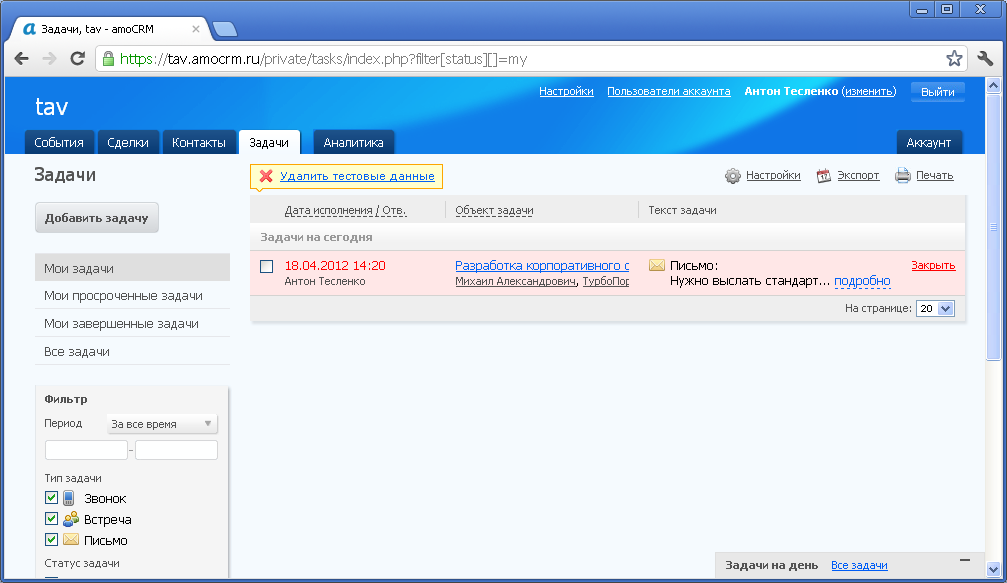1007x583 pixels.
Task: Open the Аналитика tab
Action: [x=353, y=143]
